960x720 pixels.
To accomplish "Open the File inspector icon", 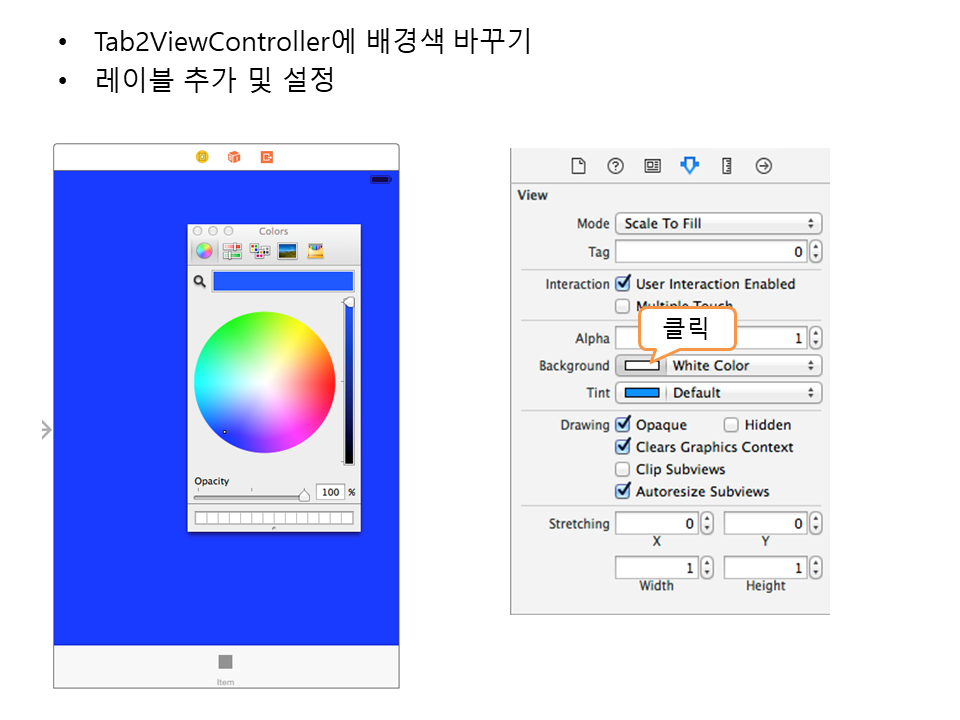I will 578,166.
